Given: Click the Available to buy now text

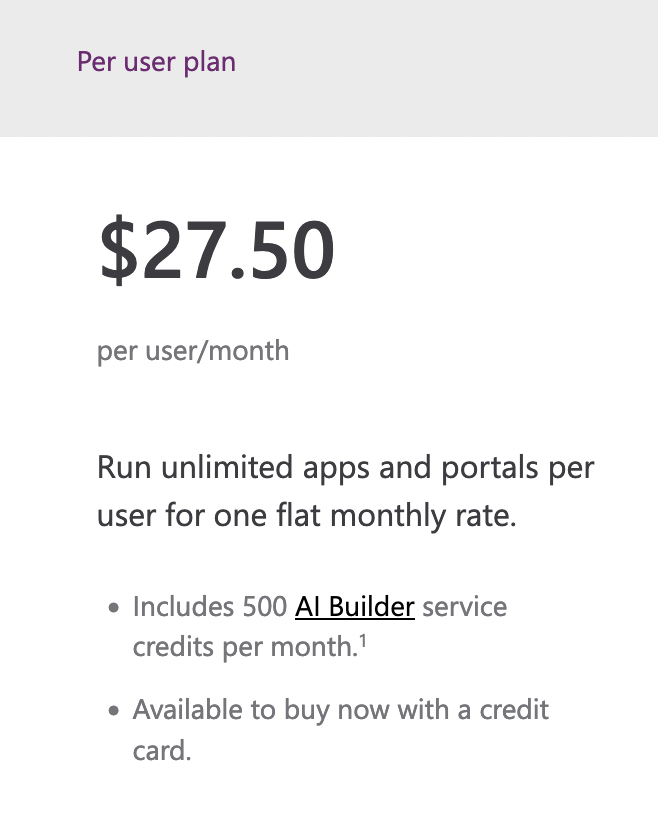Looking at the screenshot, I should (261, 710).
